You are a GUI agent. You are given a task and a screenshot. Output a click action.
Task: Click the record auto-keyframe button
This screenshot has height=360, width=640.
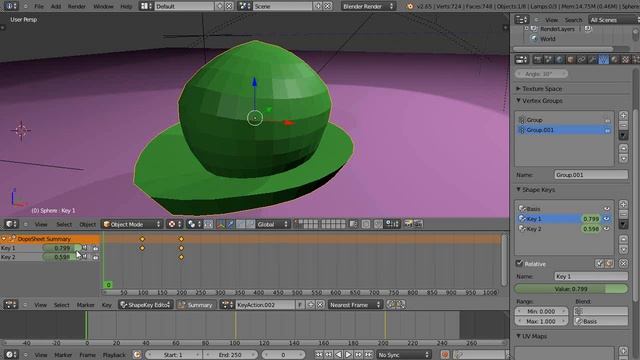click(x=445, y=355)
